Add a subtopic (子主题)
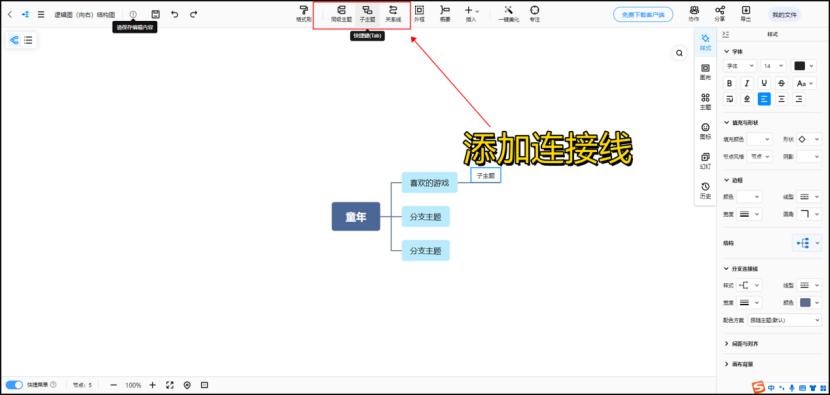Viewport: 830px width, 395px height. (366, 14)
